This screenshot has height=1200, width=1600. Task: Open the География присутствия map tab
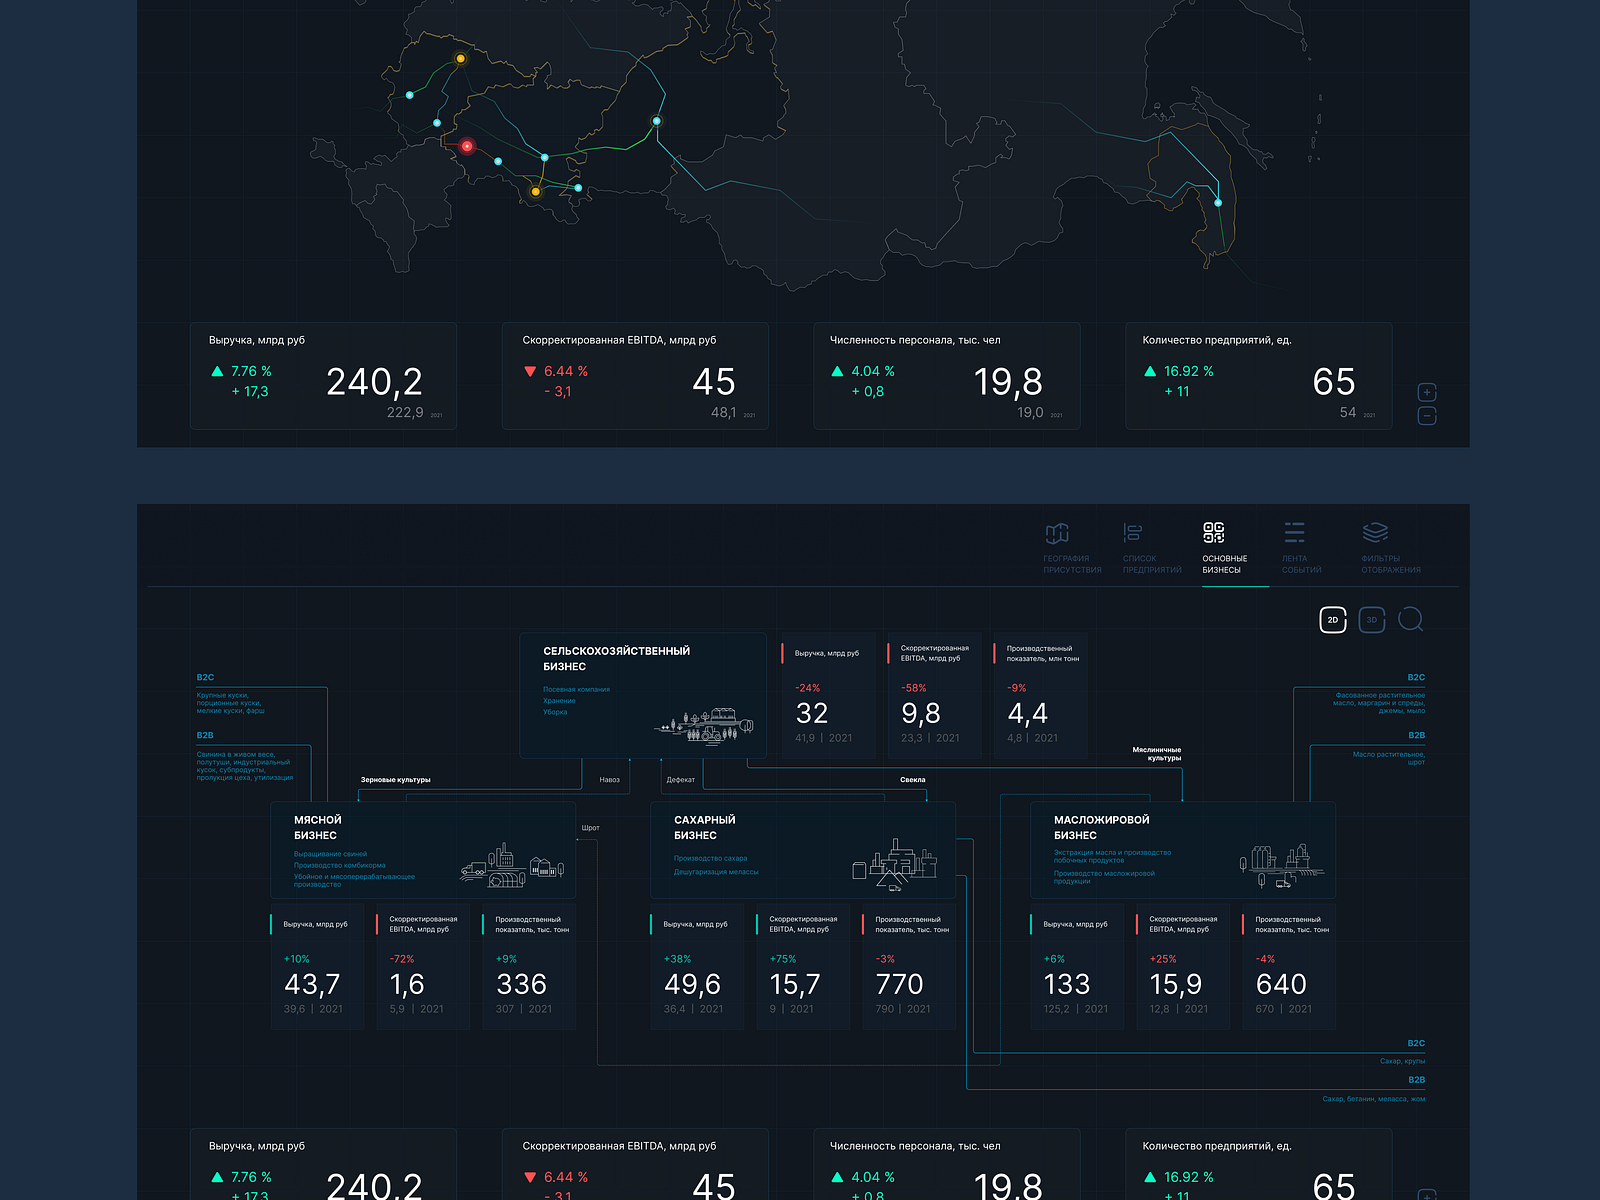(x=1071, y=549)
